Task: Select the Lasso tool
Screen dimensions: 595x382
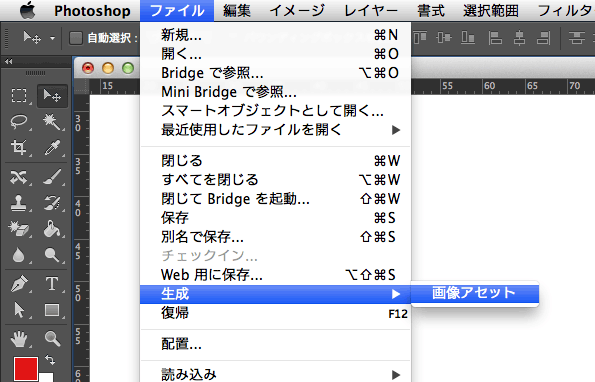Action: click(x=19, y=122)
